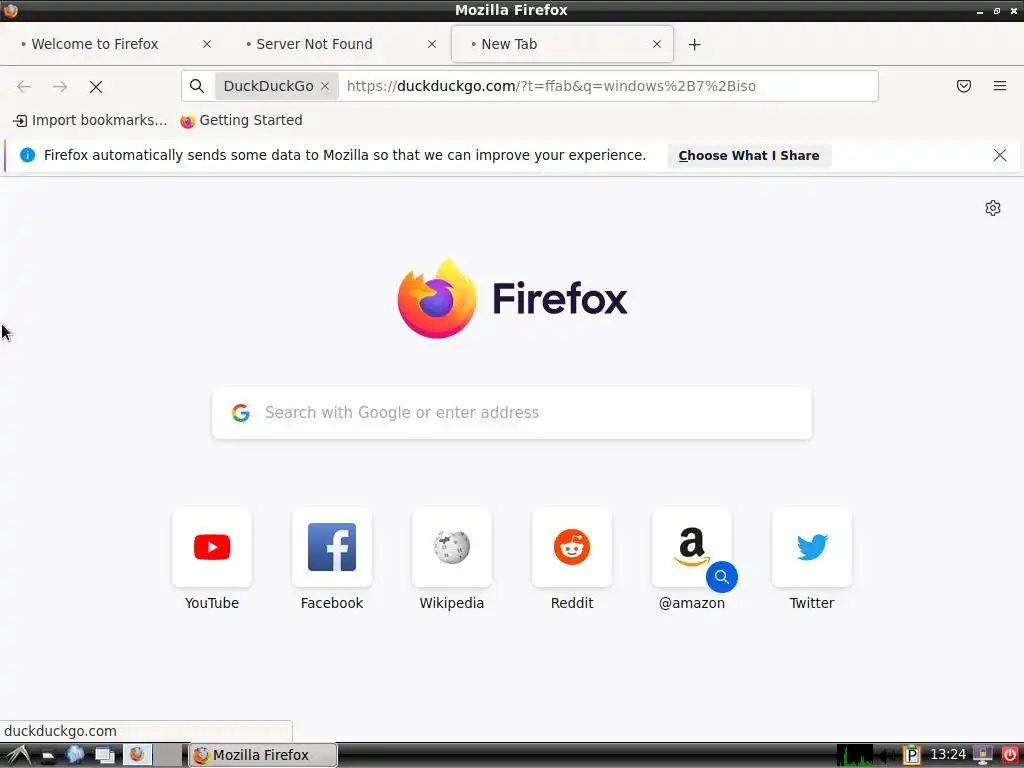1024x768 pixels.
Task: Switch to the Welcome to Firefox tab
Action: (95, 44)
